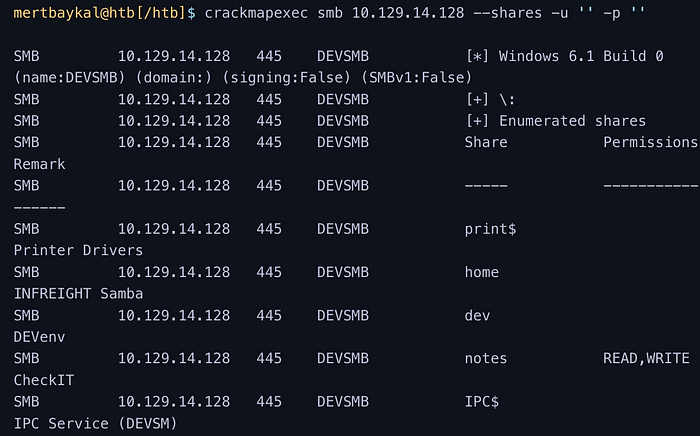The width and height of the screenshot is (700, 436).
Task: Click the 'Share' column header
Action: coord(486,142)
